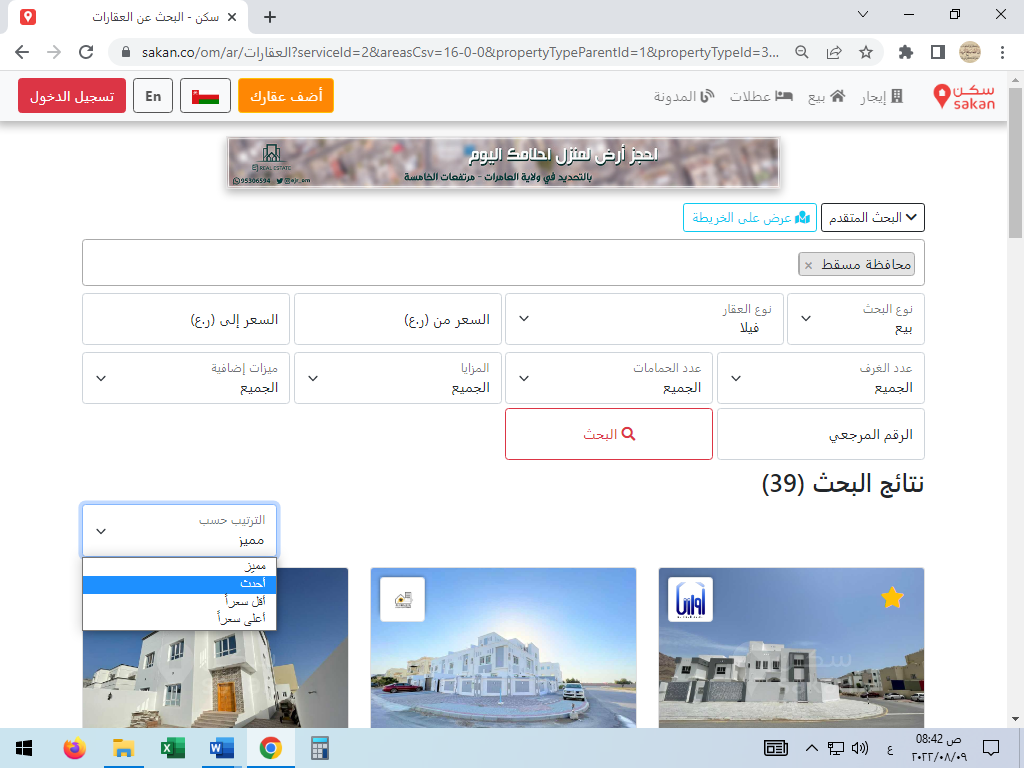Viewport: 1024px width, 768px height.
Task: Click the gold star on the first villa
Action: click(x=892, y=598)
